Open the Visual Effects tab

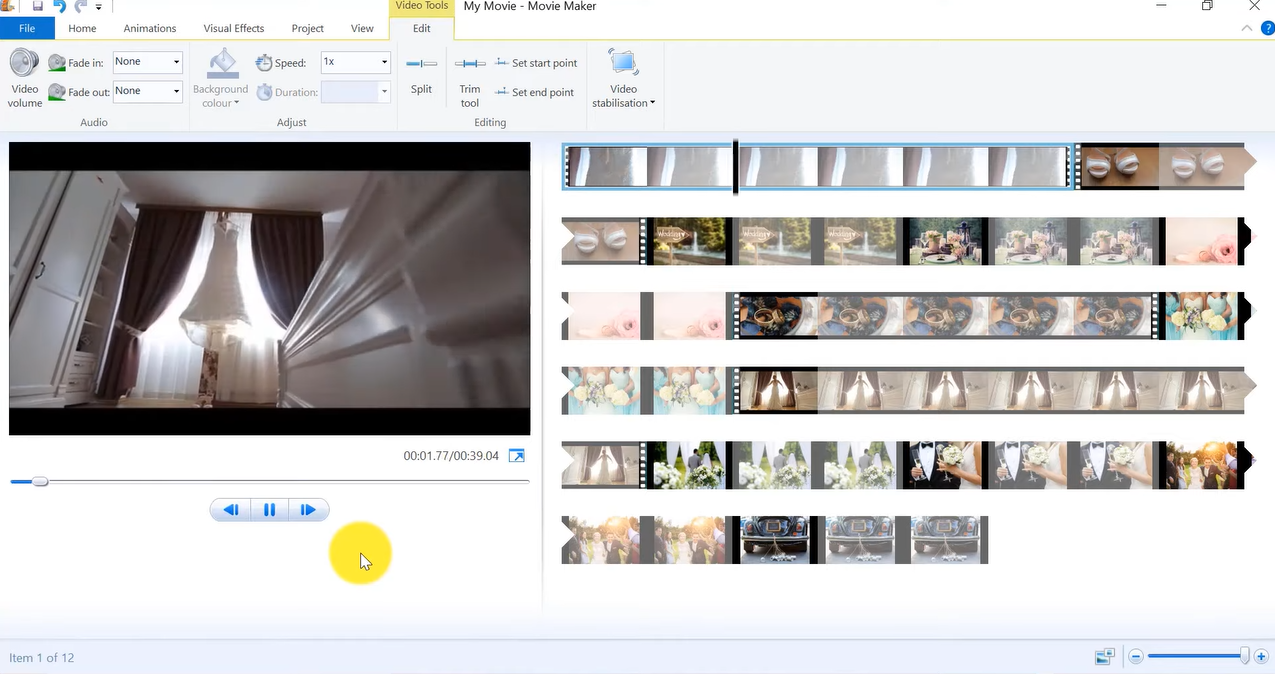(x=233, y=28)
